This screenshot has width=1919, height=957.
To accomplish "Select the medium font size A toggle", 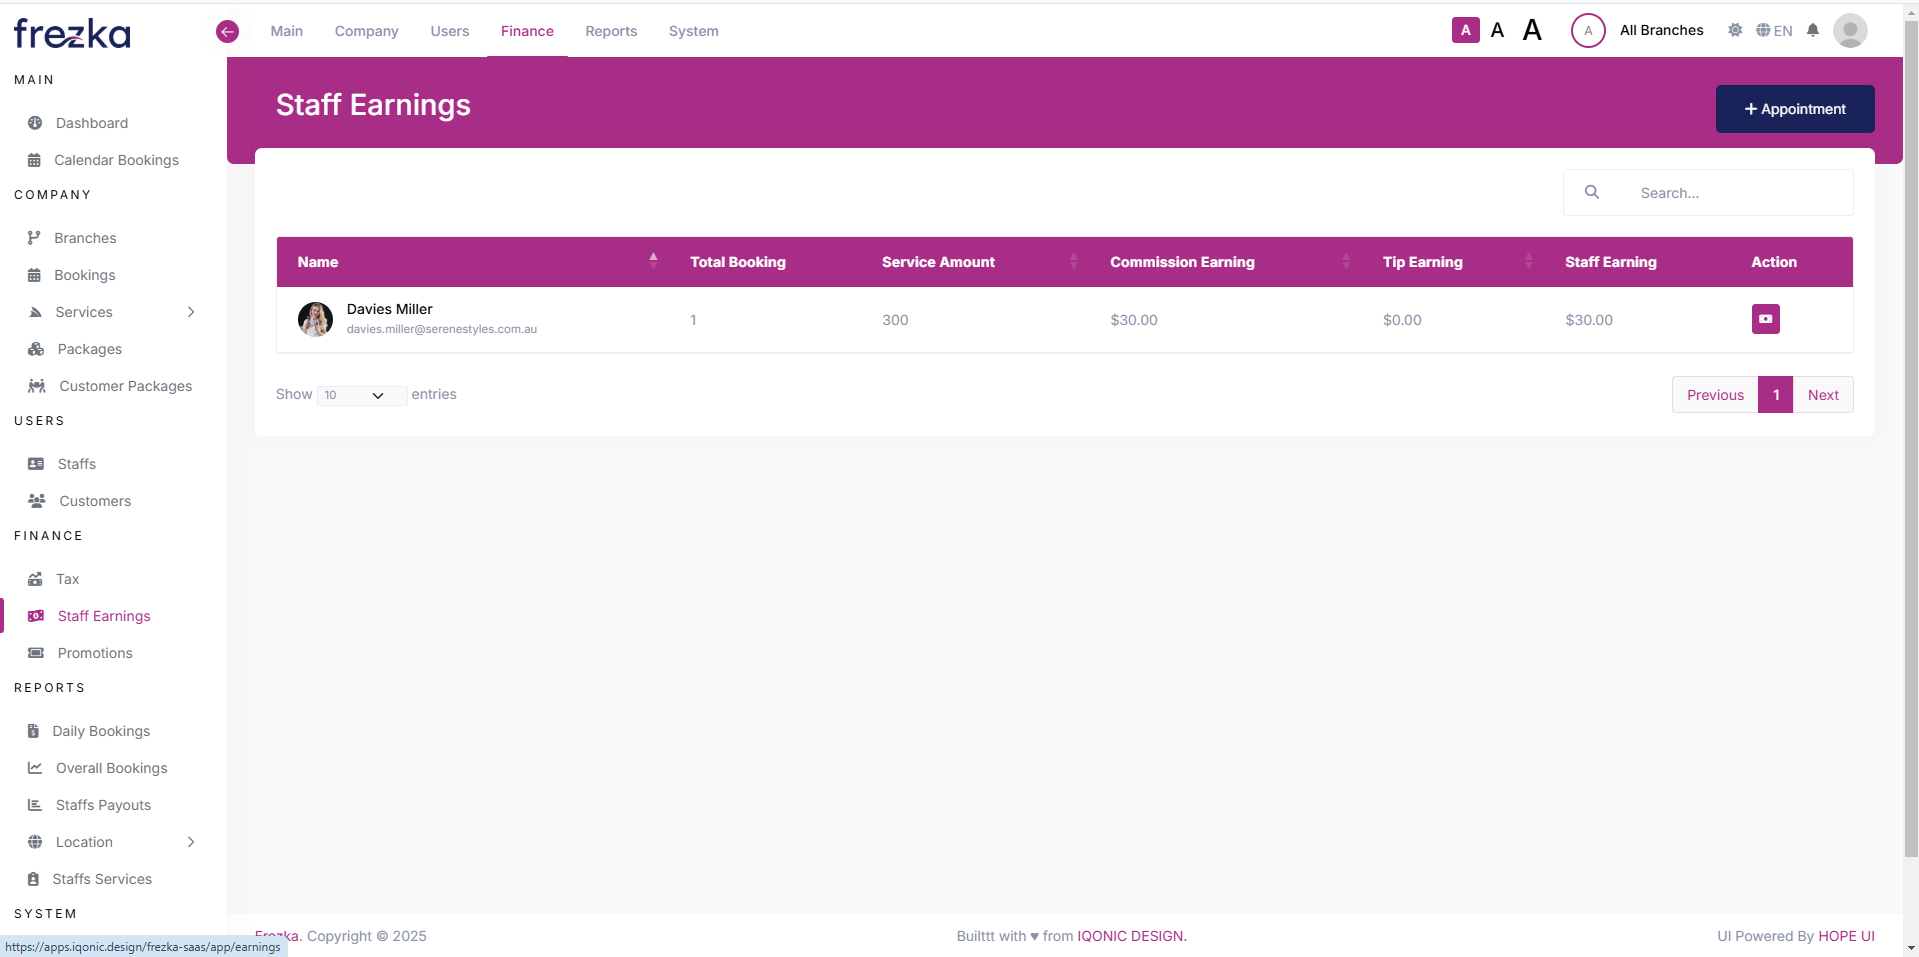I will (x=1497, y=30).
